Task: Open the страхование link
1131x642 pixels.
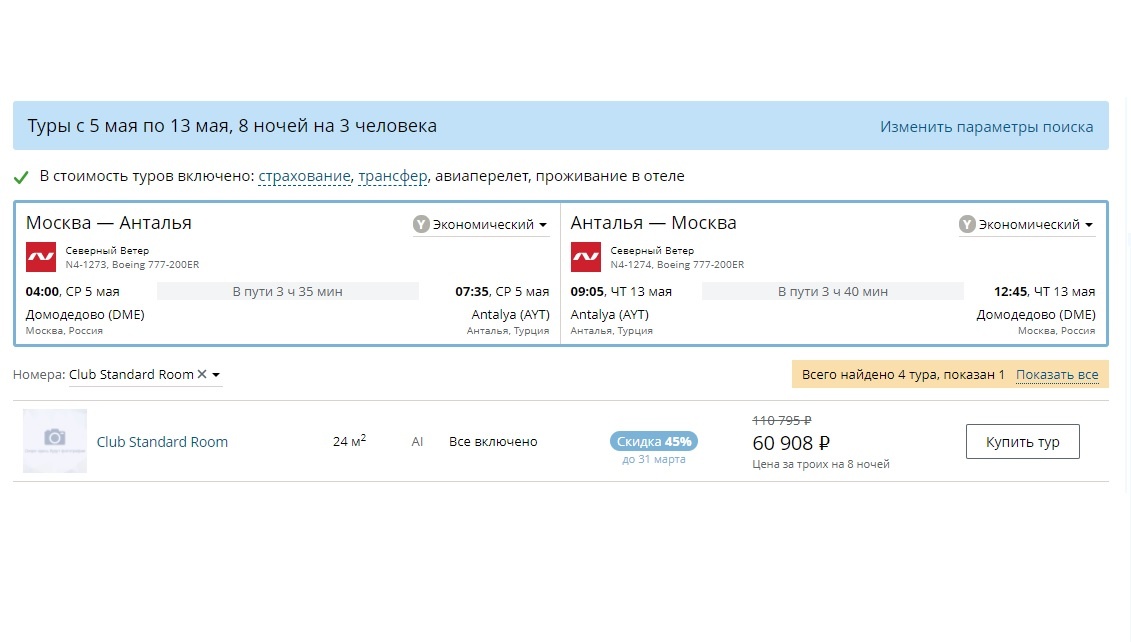Action: 304,176
